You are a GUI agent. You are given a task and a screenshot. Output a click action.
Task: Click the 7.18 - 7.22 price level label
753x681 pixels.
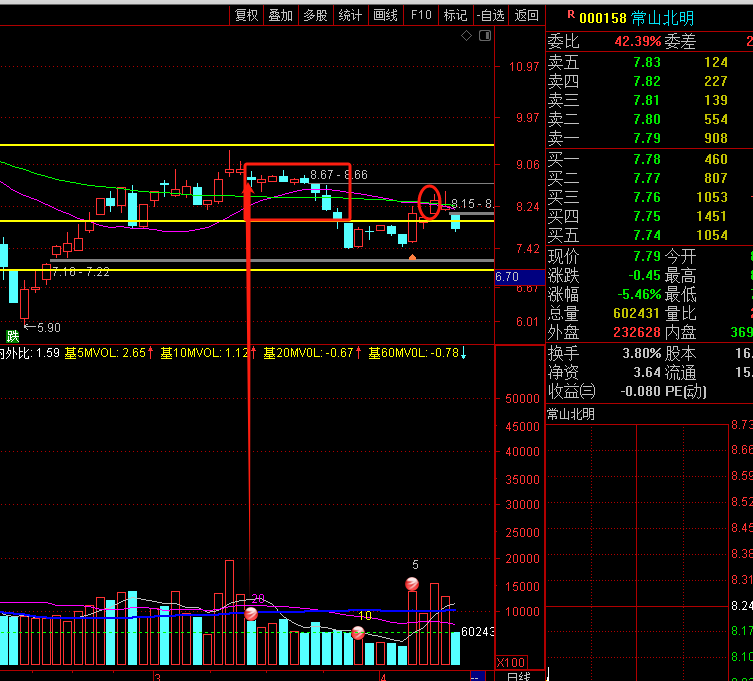[x=81, y=272]
